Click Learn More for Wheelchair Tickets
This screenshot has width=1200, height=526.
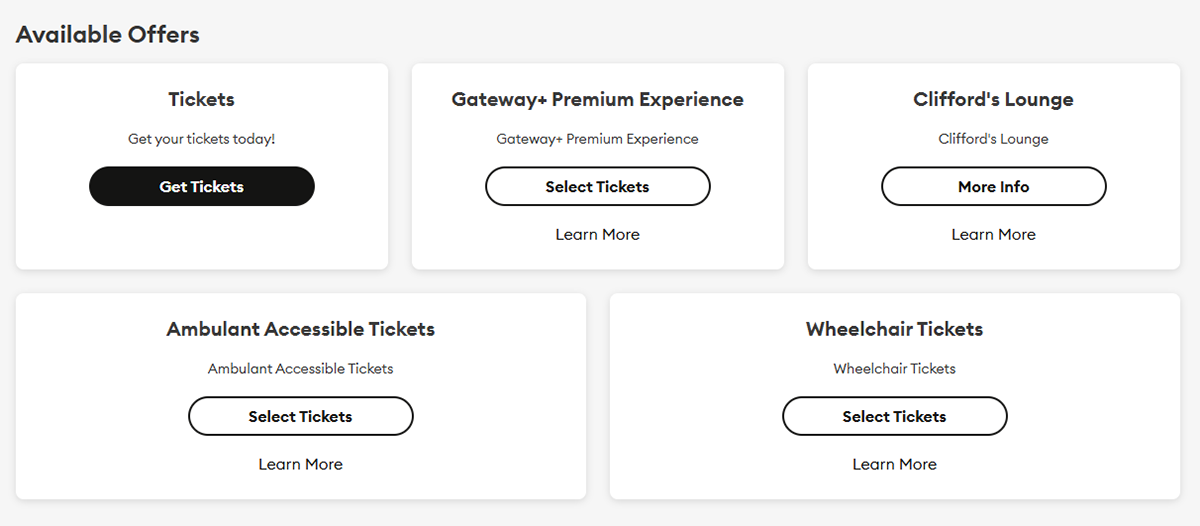(894, 465)
